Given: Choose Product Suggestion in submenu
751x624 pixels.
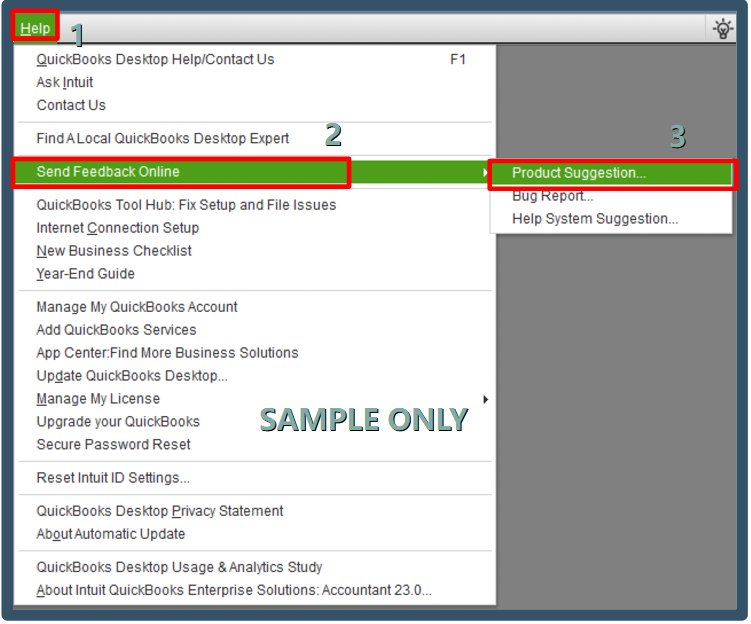Looking at the screenshot, I should coord(611,173).
